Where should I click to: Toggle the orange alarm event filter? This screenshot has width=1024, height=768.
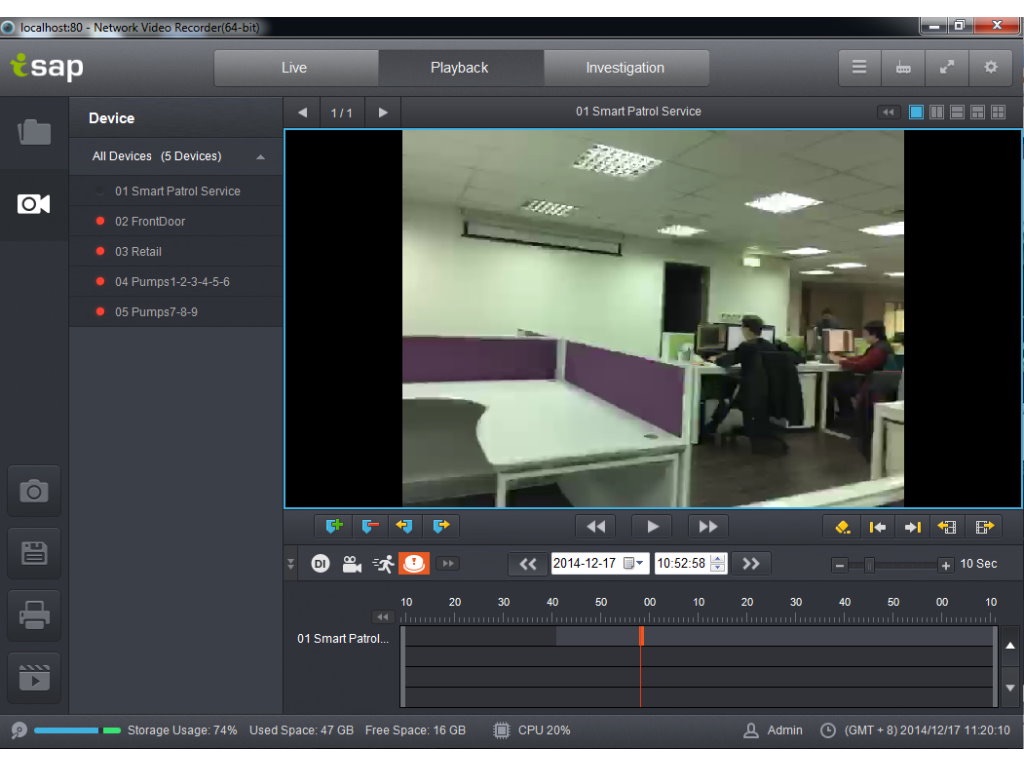tap(414, 564)
